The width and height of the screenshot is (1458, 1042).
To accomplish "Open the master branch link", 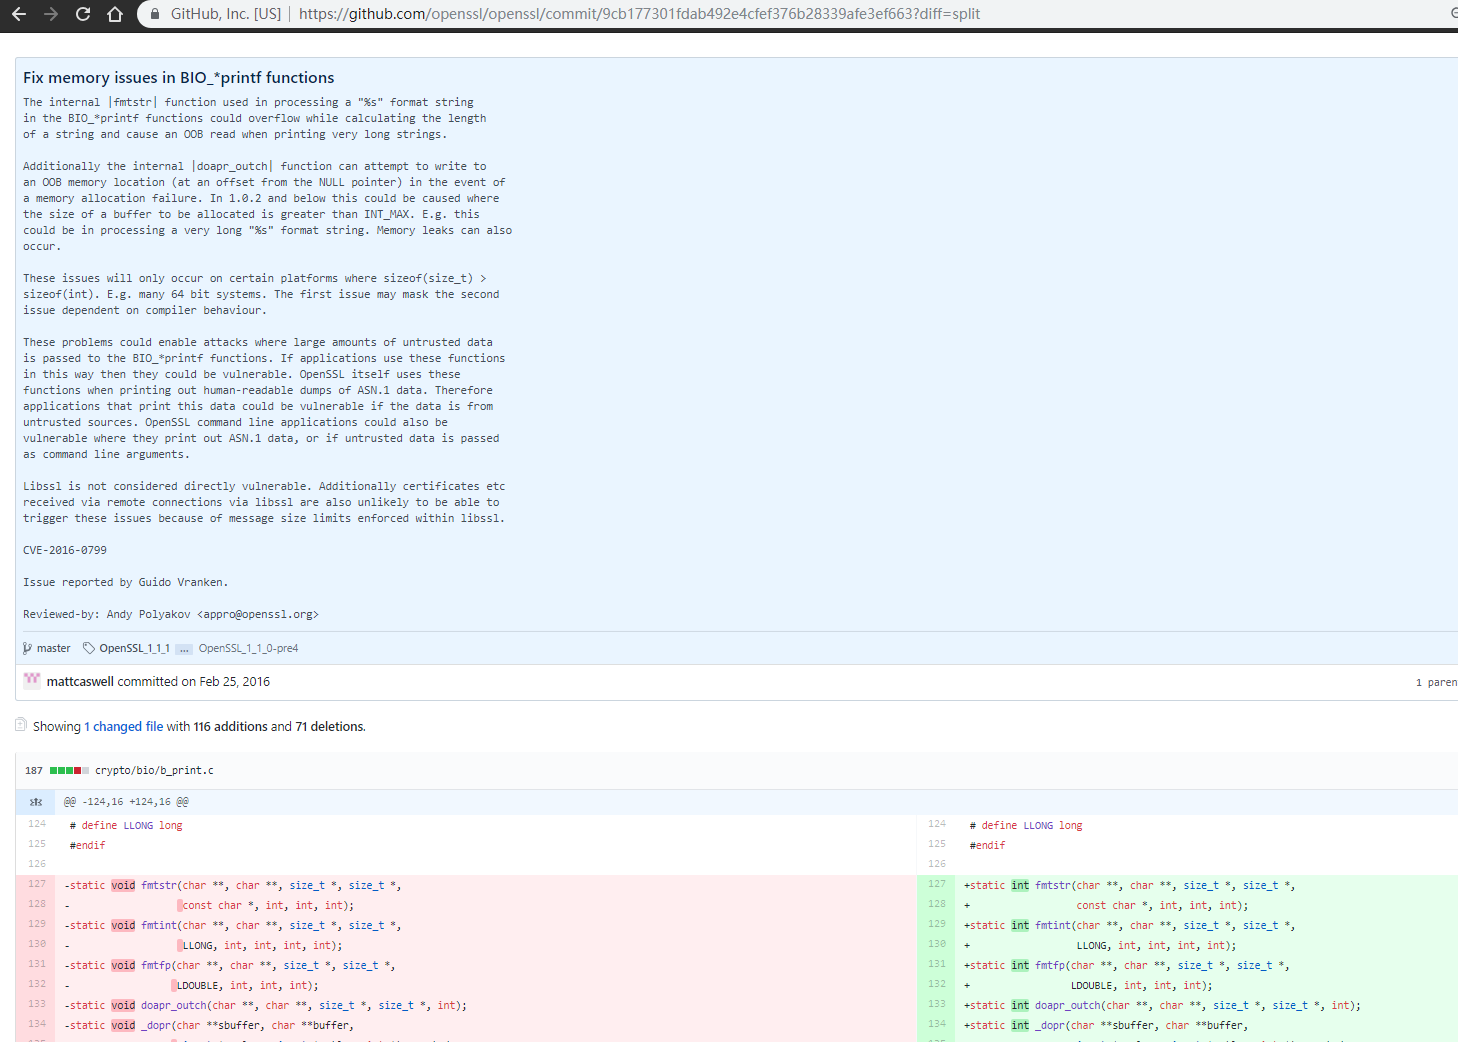I will 54,648.
